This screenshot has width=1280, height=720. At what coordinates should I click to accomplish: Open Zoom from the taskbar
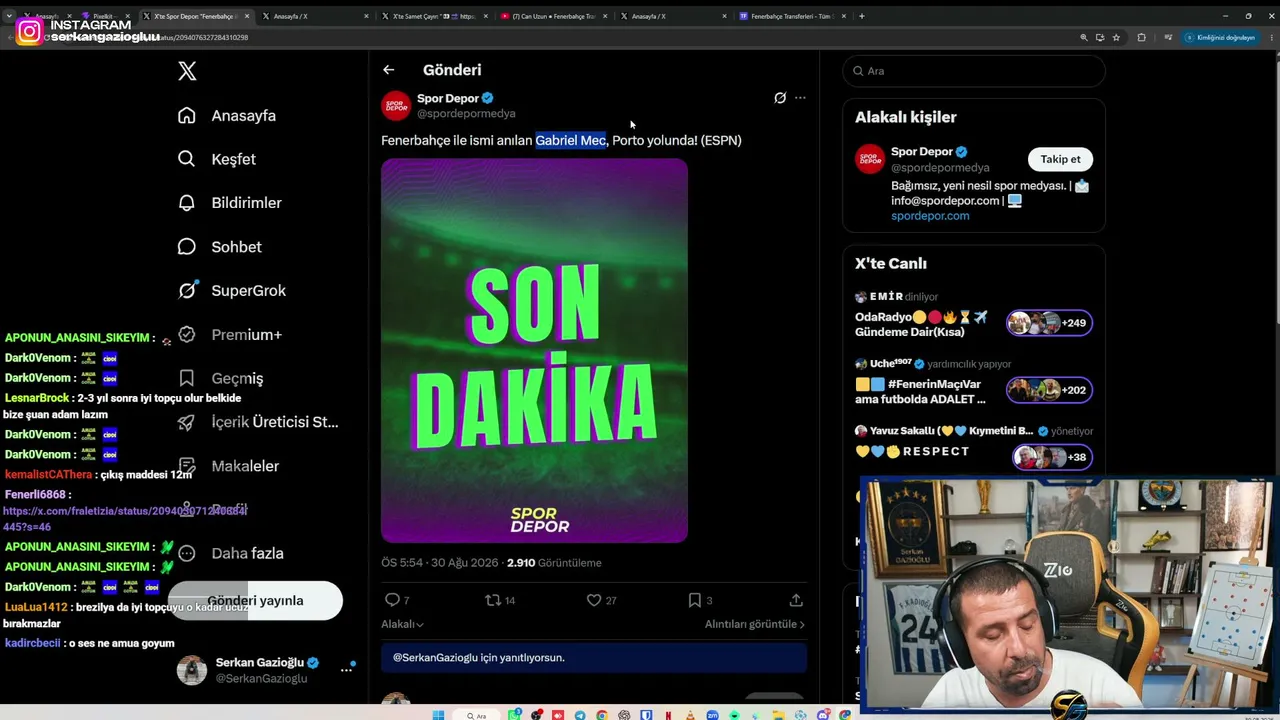coord(712,715)
